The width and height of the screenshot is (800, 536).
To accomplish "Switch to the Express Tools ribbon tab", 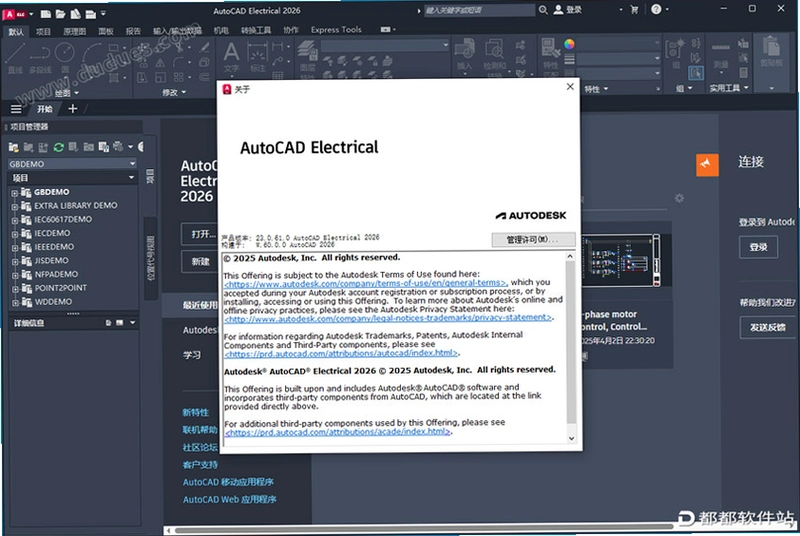I will [336, 30].
